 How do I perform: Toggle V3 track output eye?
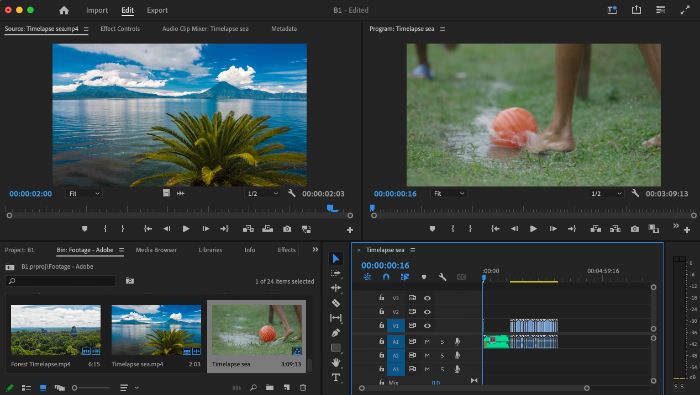point(427,298)
